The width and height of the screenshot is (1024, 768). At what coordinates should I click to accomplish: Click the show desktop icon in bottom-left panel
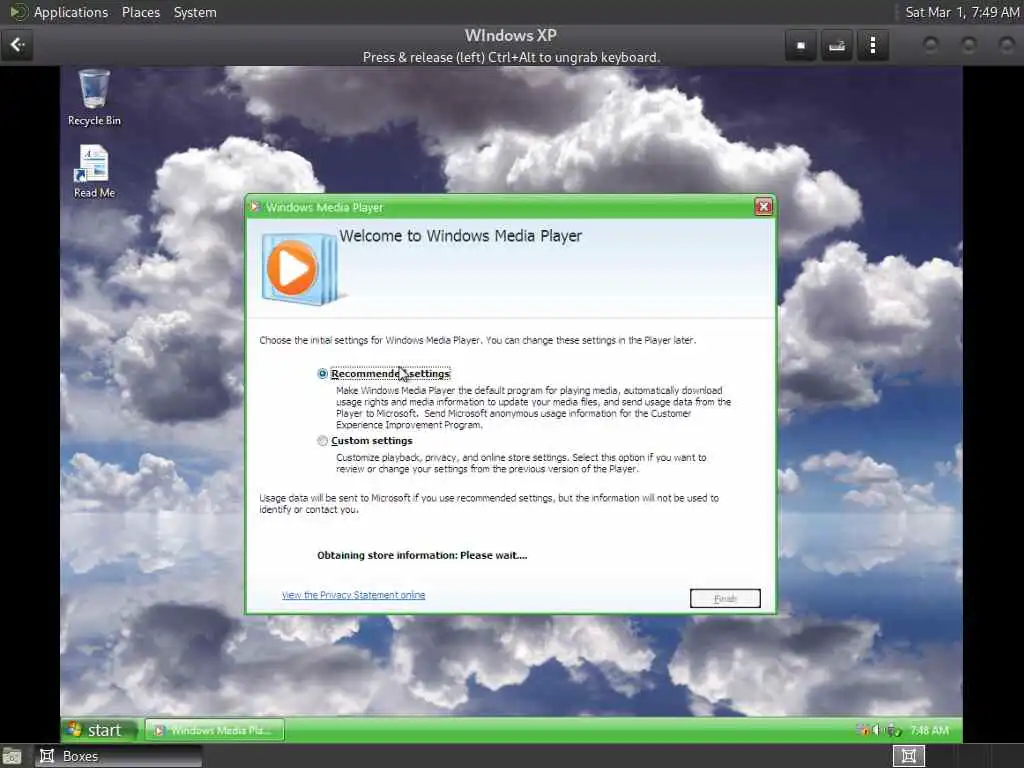(x=11, y=756)
